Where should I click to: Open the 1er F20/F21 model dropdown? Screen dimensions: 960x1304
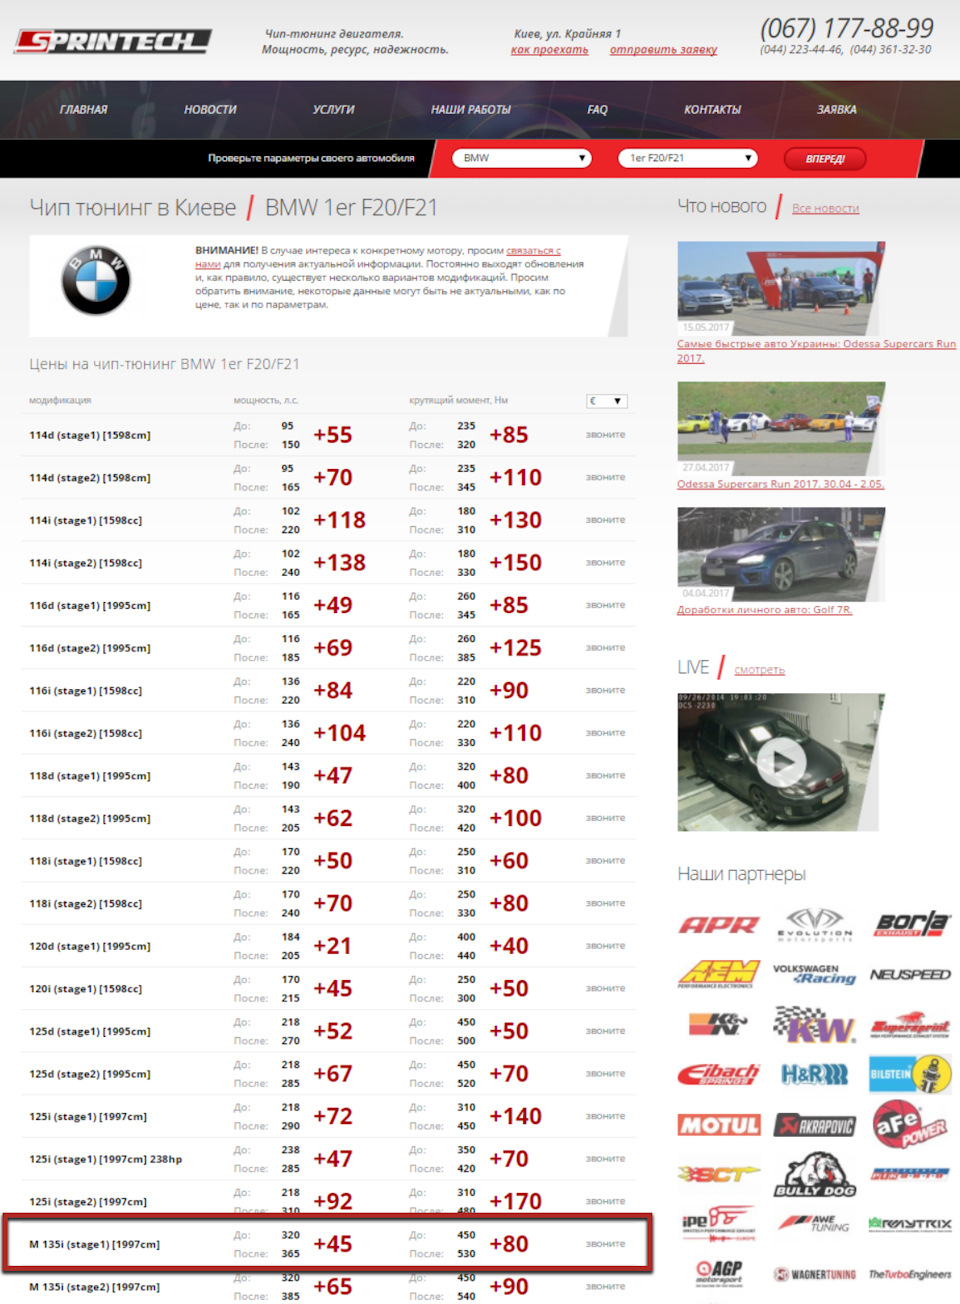[x=688, y=158]
